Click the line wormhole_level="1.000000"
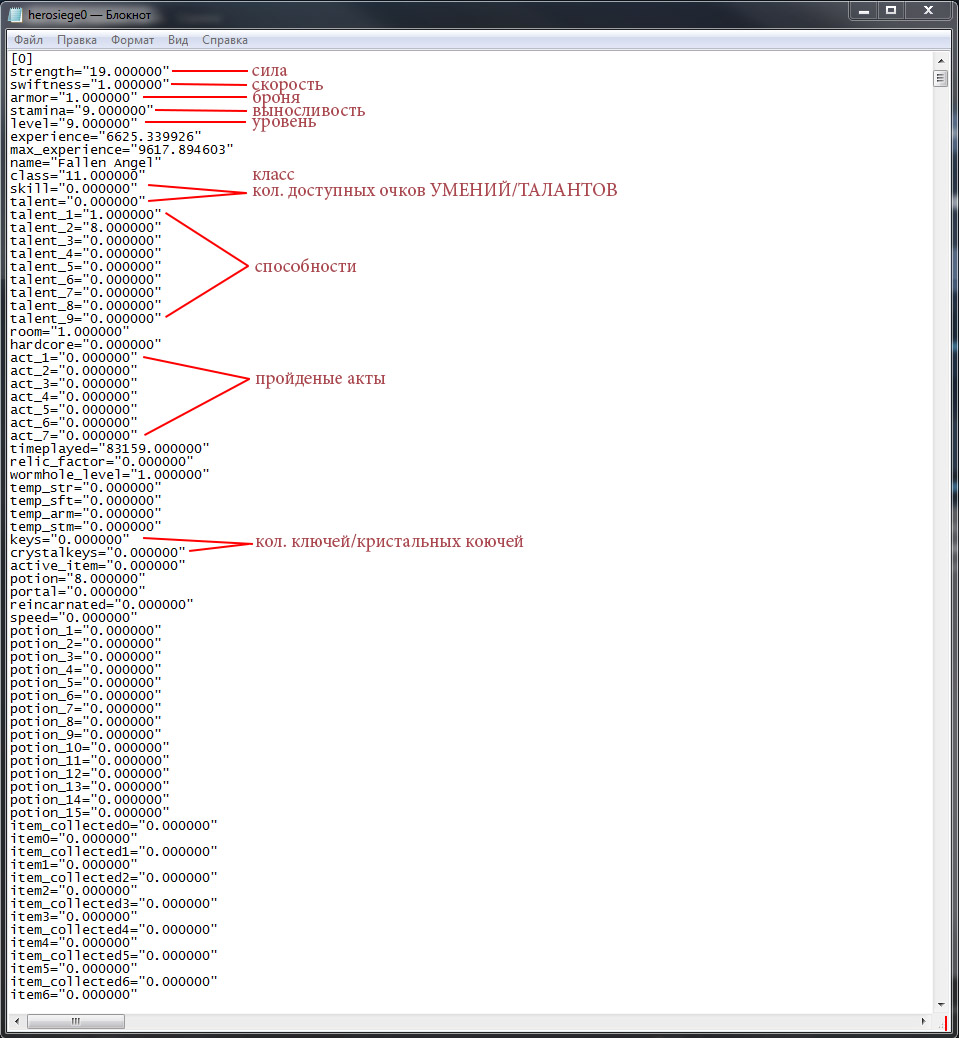 pyautogui.click(x=109, y=475)
